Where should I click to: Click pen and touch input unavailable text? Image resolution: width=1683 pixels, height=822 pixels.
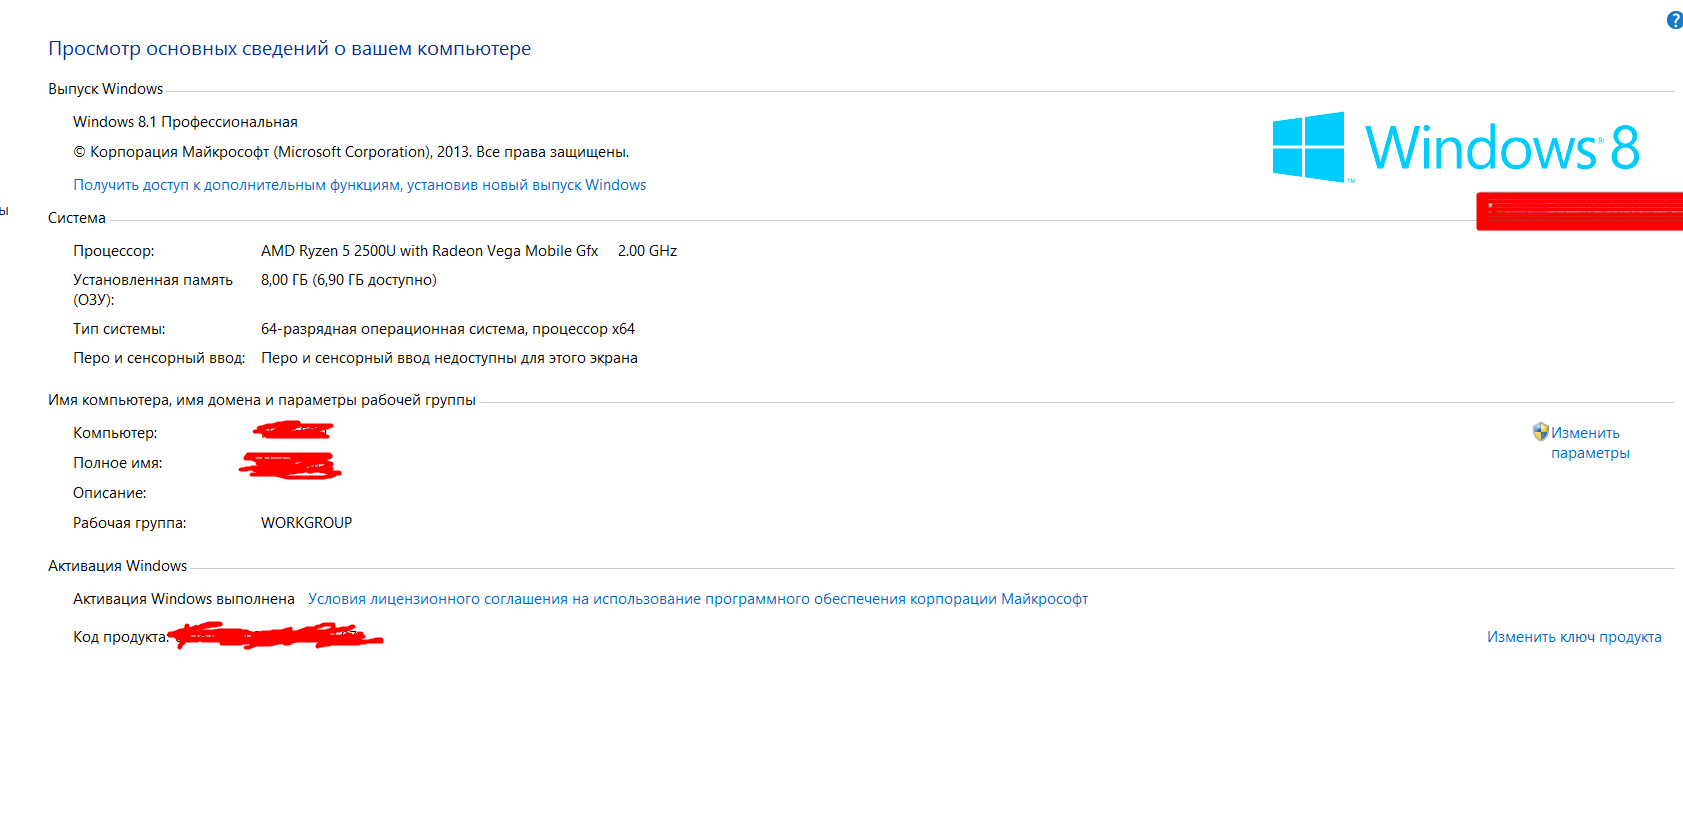pos(449,358)
